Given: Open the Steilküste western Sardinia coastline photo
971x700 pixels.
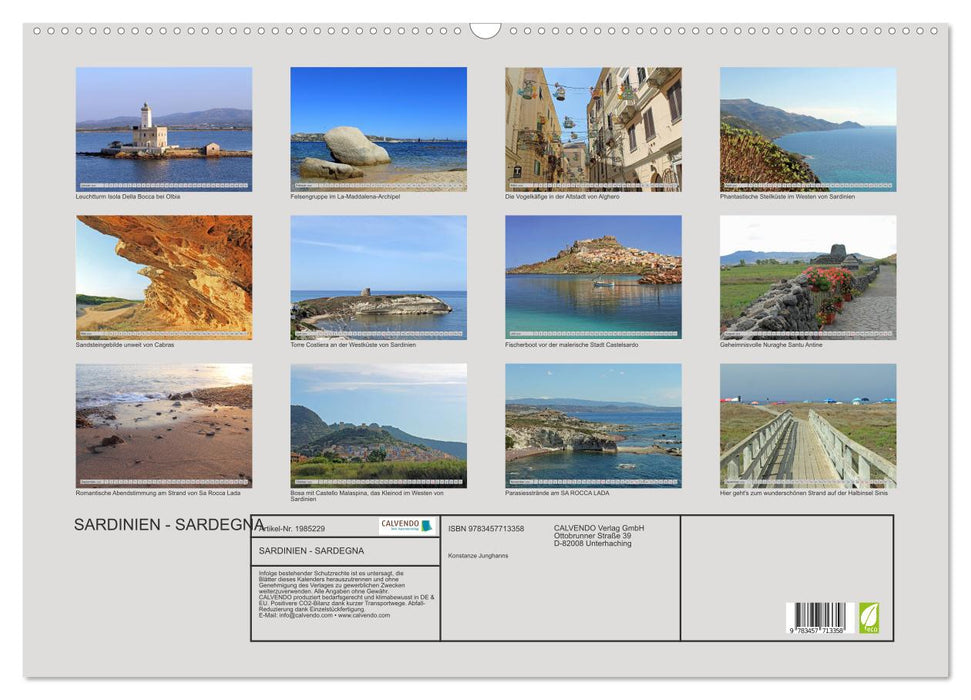Looking at the screenshot, I should tap(805, 130).
